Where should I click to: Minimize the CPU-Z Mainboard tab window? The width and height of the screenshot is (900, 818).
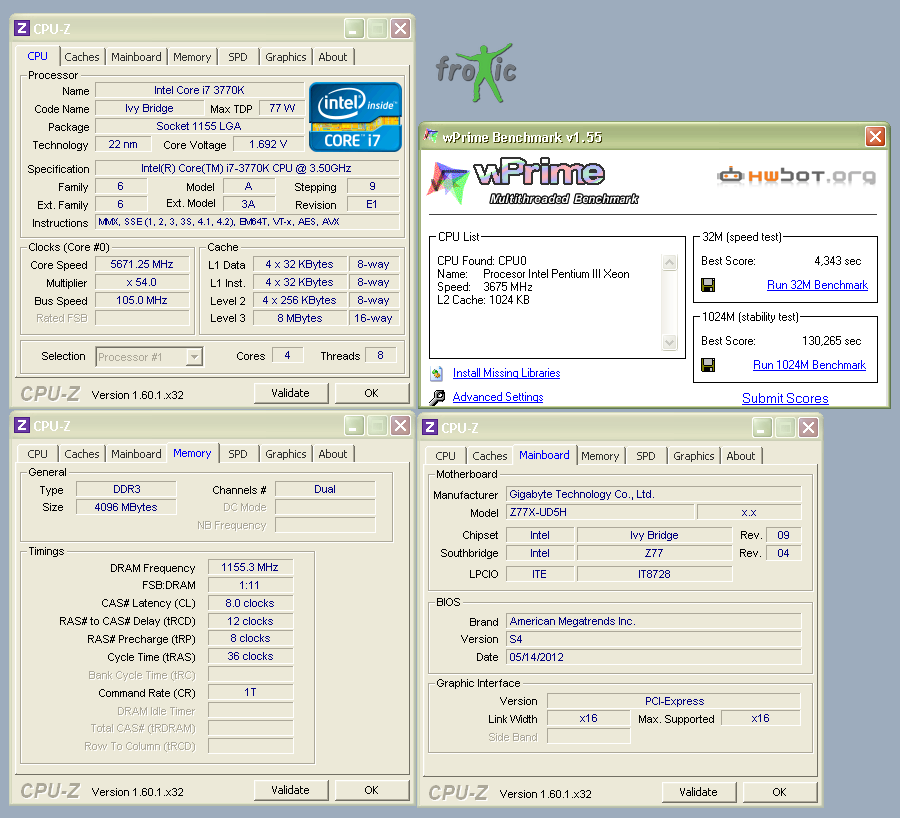[762, 427]
